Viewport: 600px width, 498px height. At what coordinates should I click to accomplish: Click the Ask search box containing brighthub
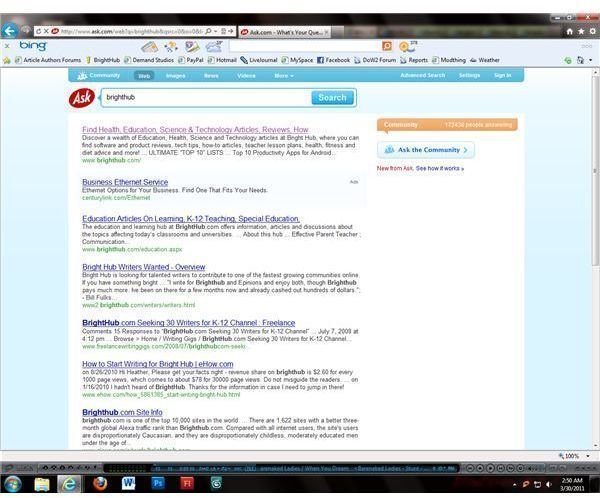[x=207, y=98]
